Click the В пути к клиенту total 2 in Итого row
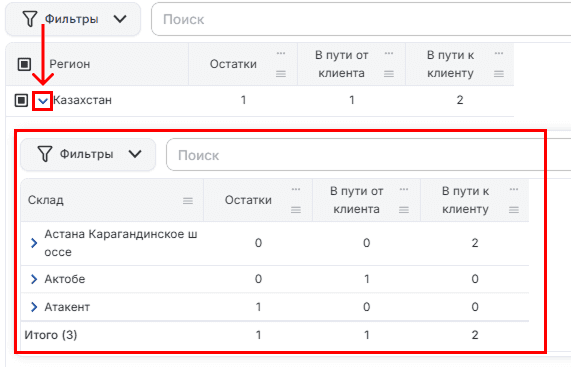This screenshot has height=367, width=571. [x=475, y=335]
